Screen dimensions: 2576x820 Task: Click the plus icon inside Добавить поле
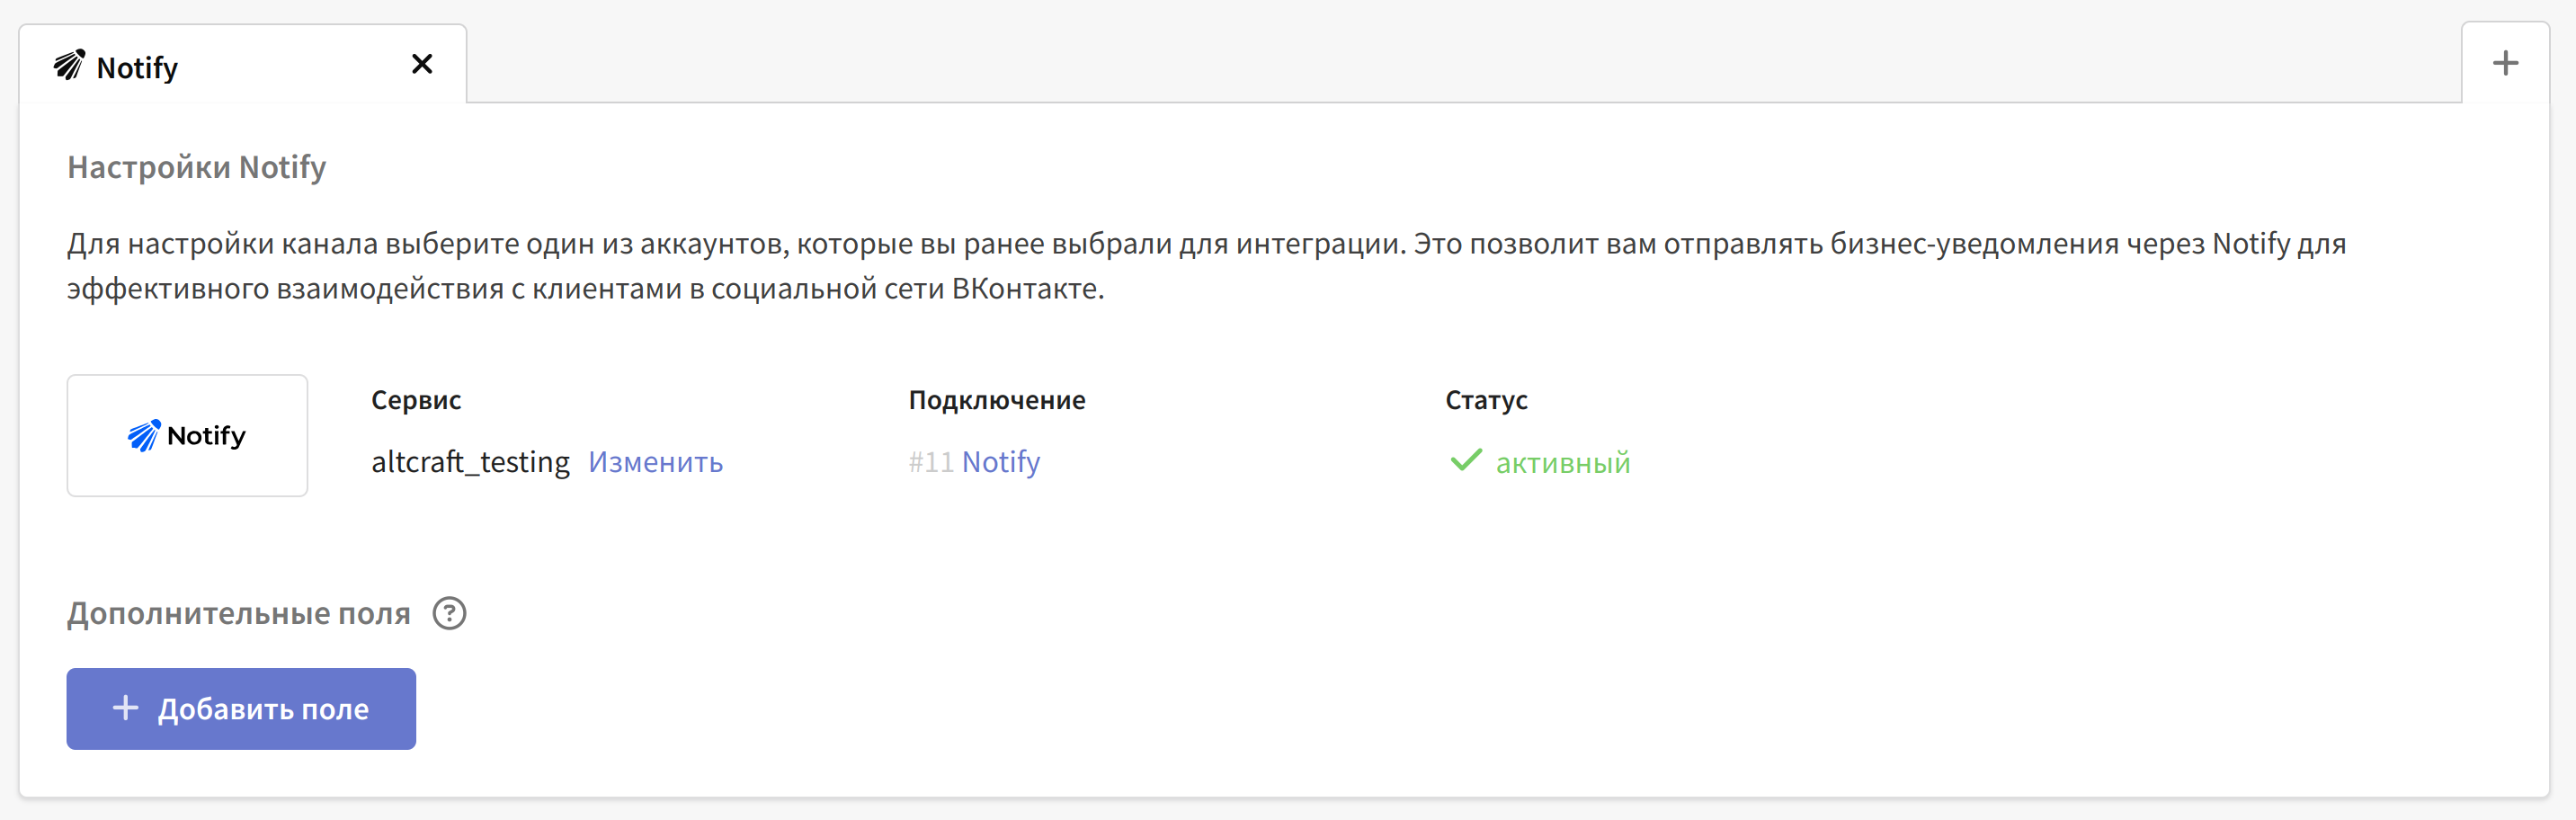coord(126,708)
